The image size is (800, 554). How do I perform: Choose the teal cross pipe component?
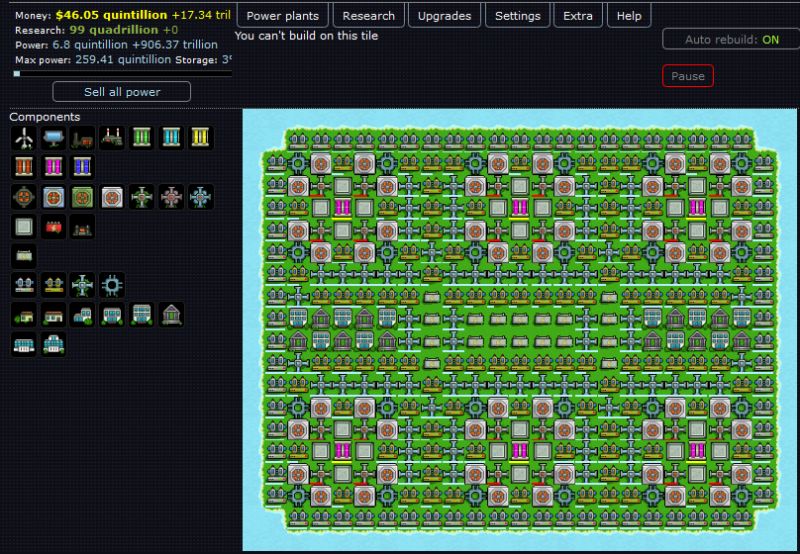pos(82,285)
